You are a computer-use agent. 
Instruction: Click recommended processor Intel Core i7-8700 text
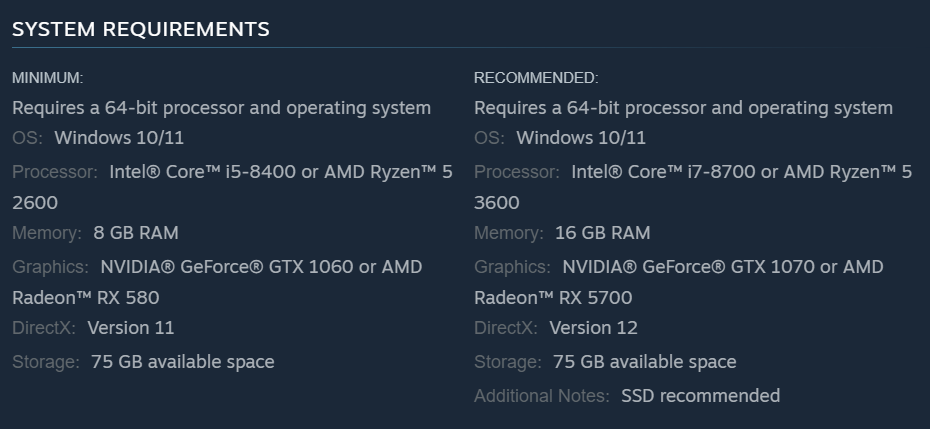tap(663, 172)
